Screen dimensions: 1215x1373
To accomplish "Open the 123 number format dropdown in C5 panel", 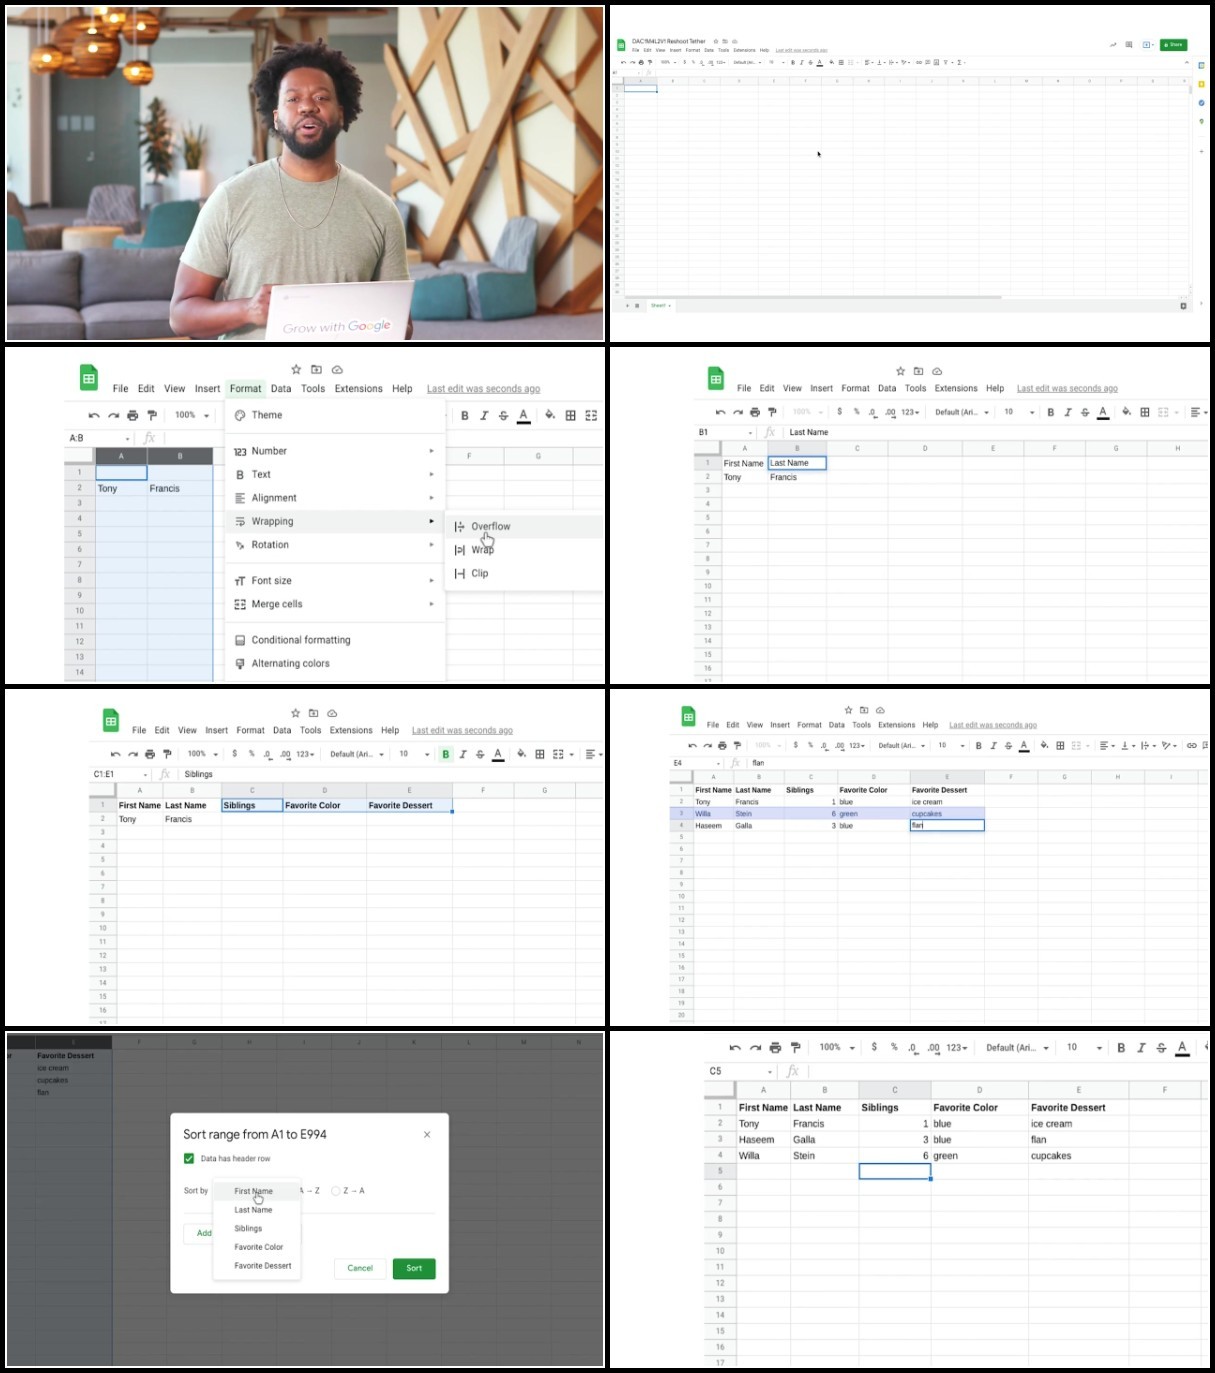I will coord(957,1047).
